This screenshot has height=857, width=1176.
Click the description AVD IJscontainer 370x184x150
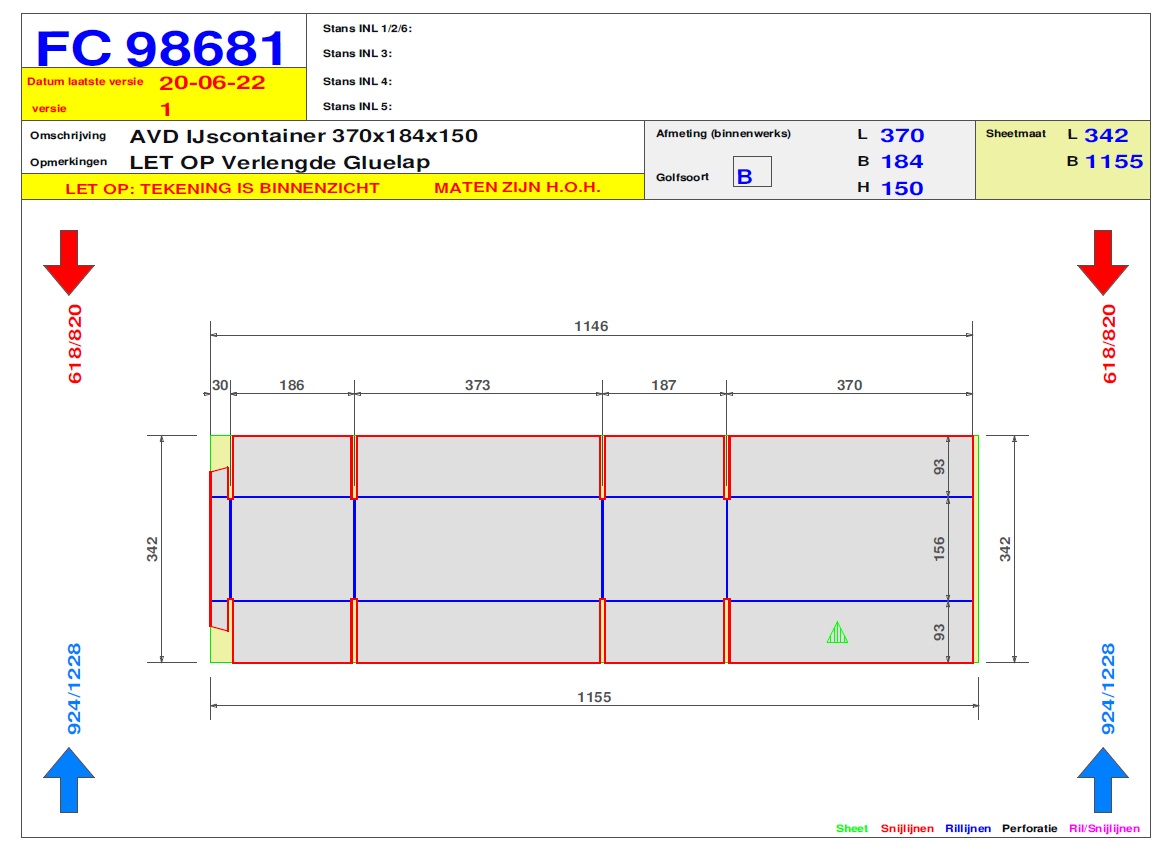pyautogui.click(x=304, y=136)
